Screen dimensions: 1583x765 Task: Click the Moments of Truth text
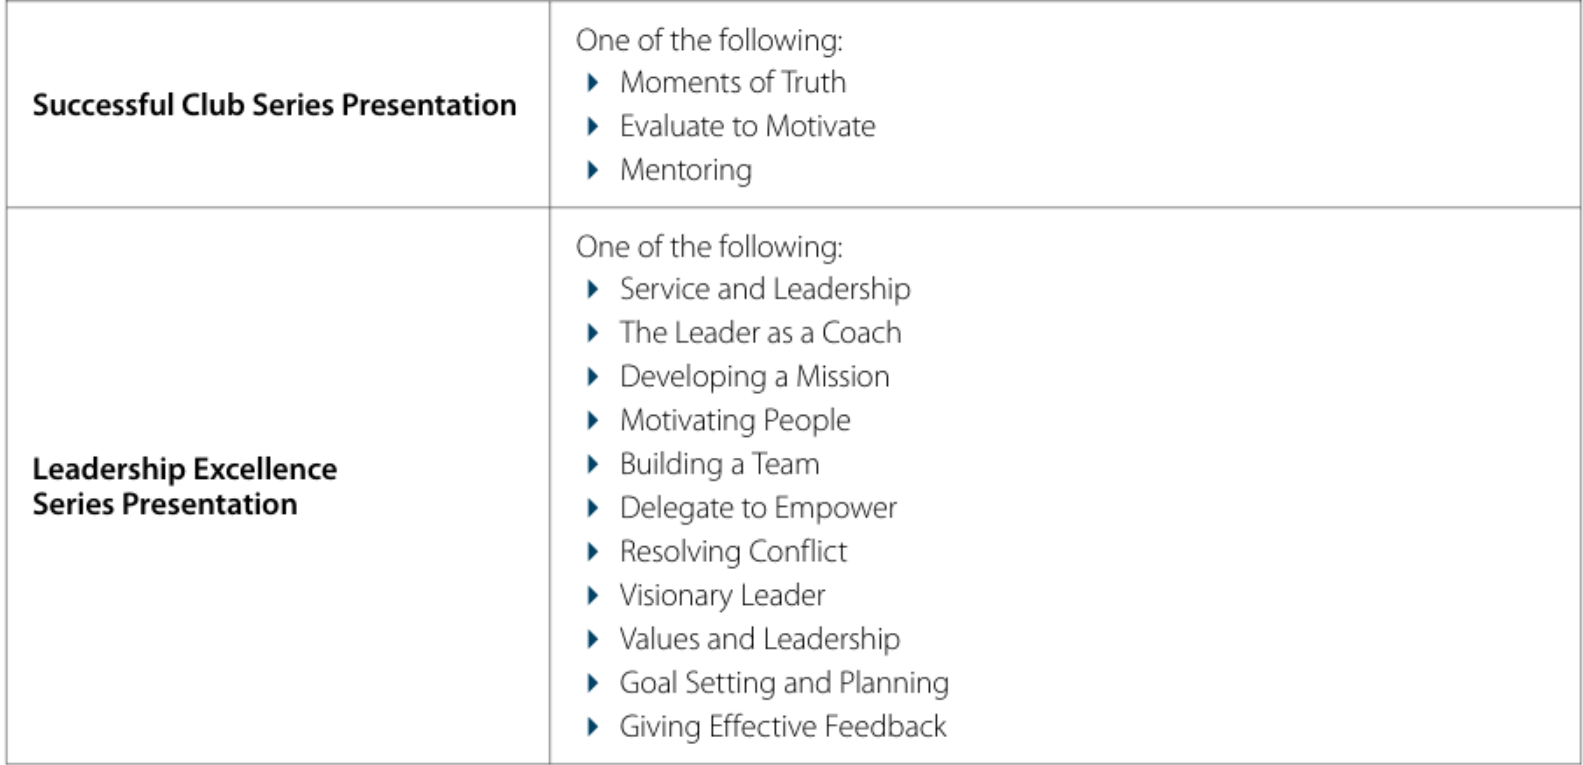732,83
